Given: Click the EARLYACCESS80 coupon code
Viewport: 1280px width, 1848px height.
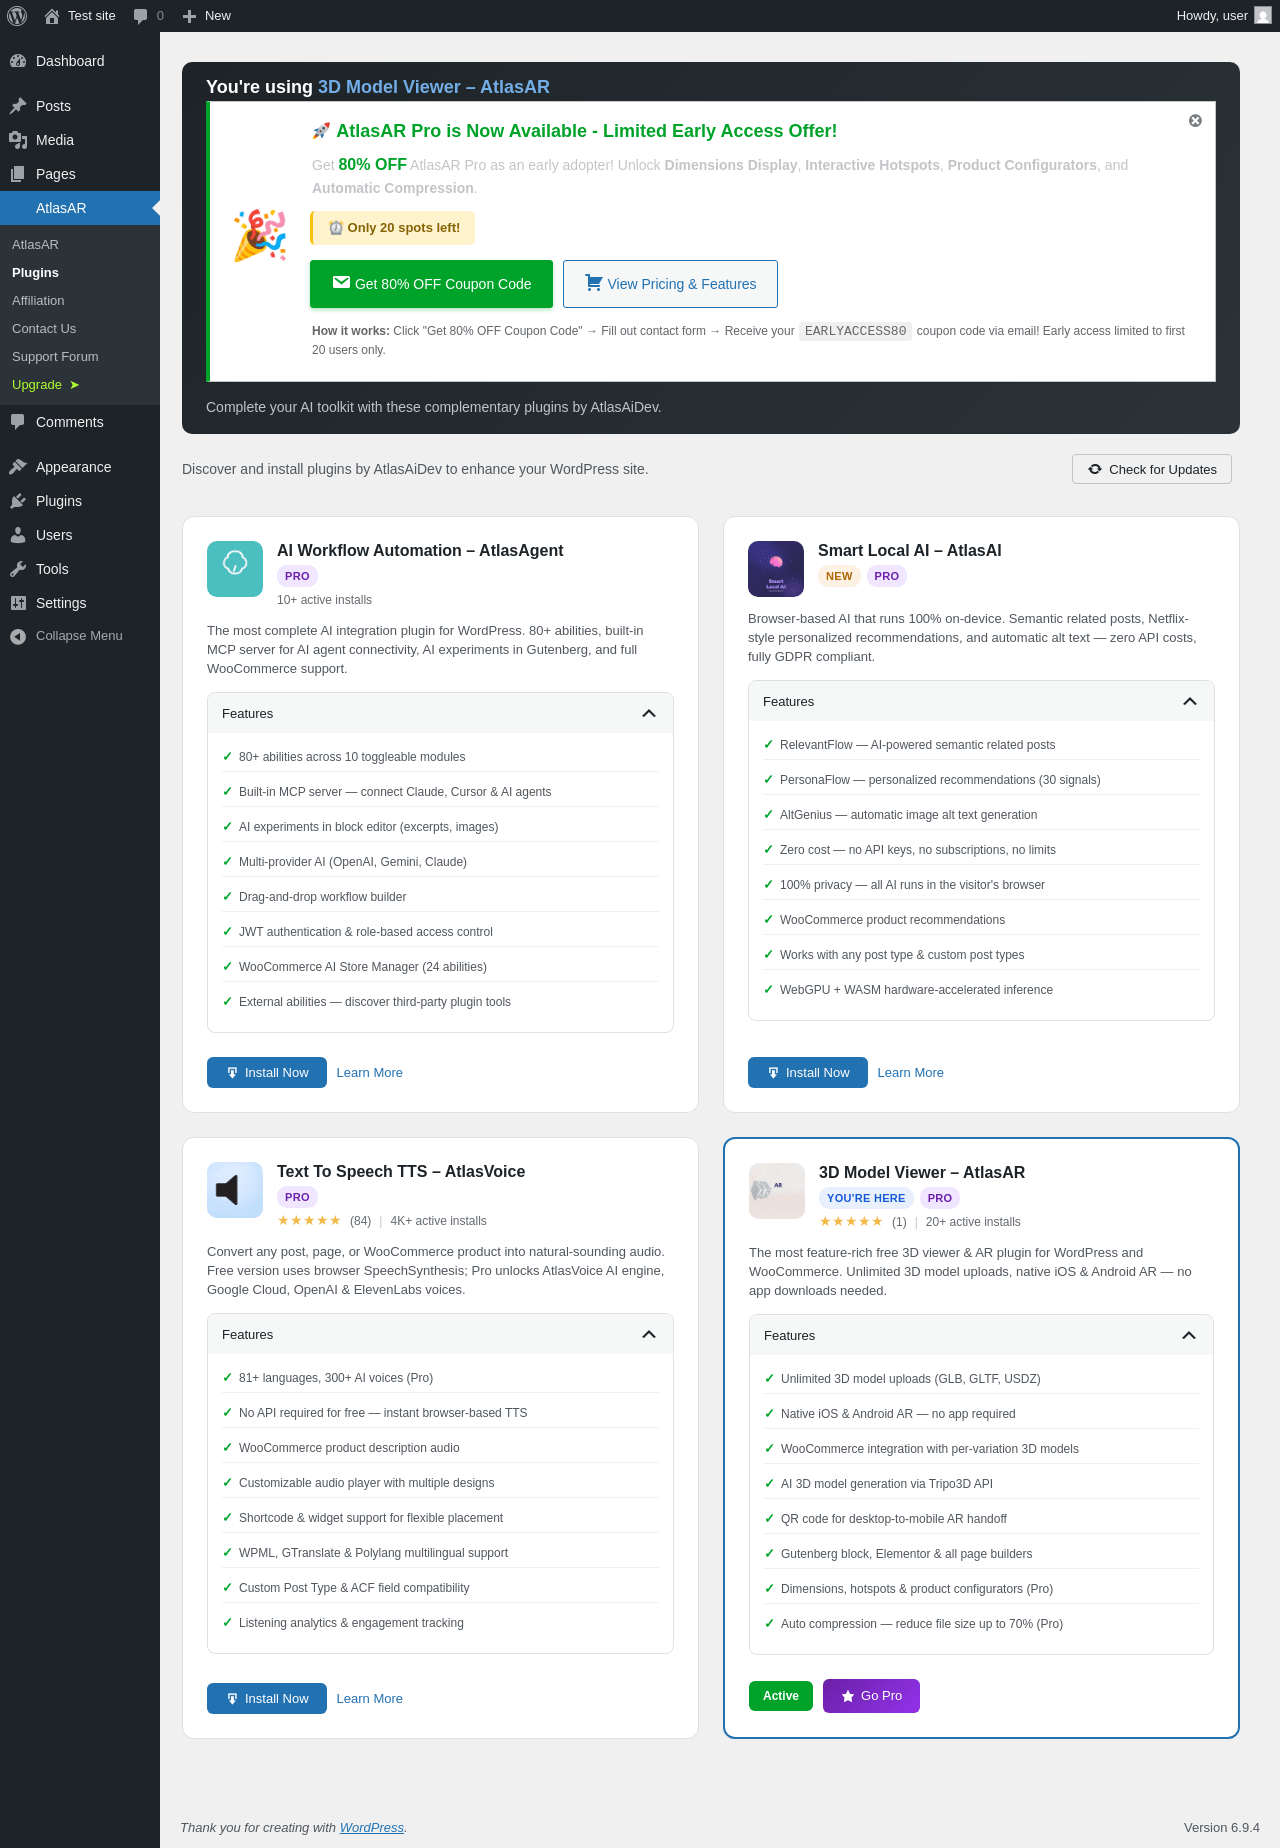Looking at the screenshot, I should click(856, 331).
